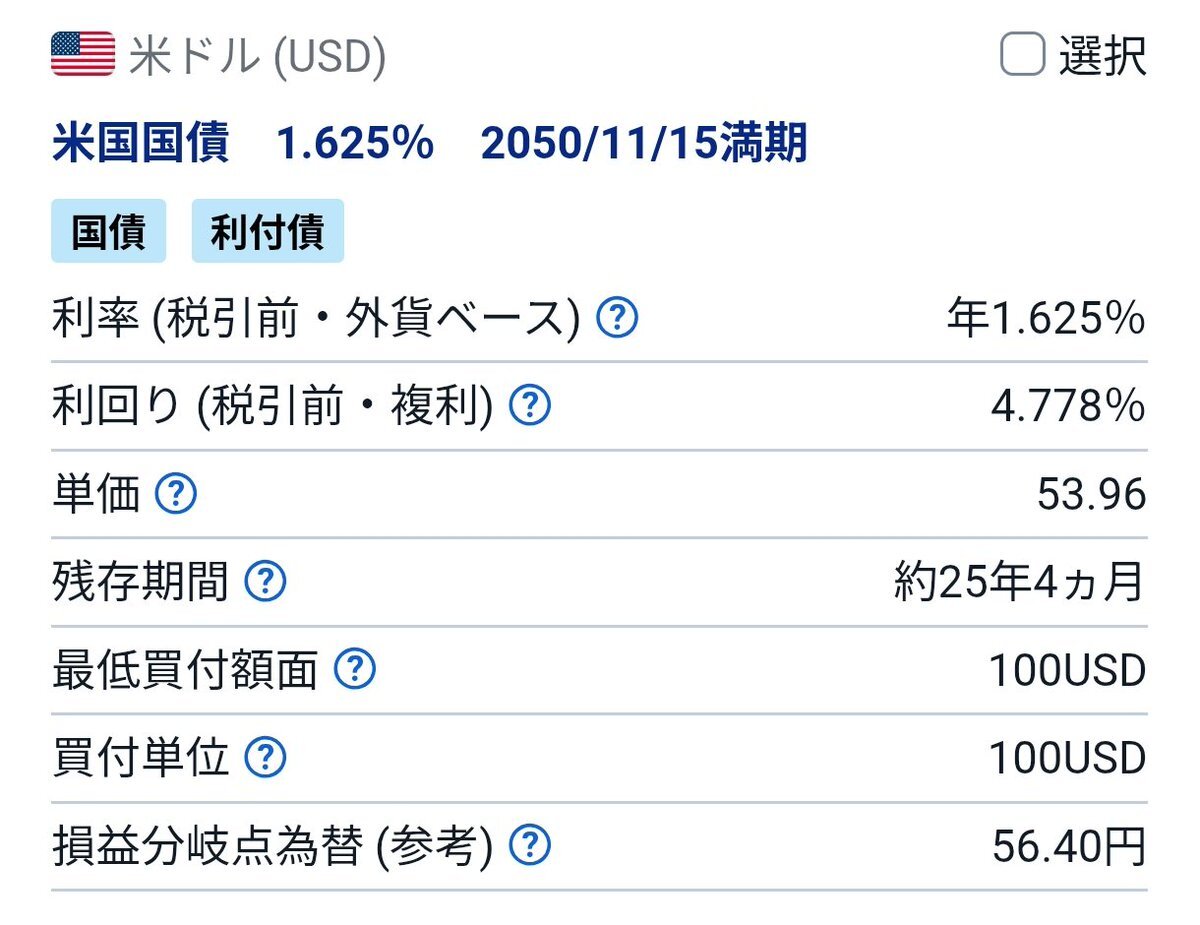Click the 4.778% yield value
This screenshot has height=925, width=1200.
click(x=1067, y=407)
